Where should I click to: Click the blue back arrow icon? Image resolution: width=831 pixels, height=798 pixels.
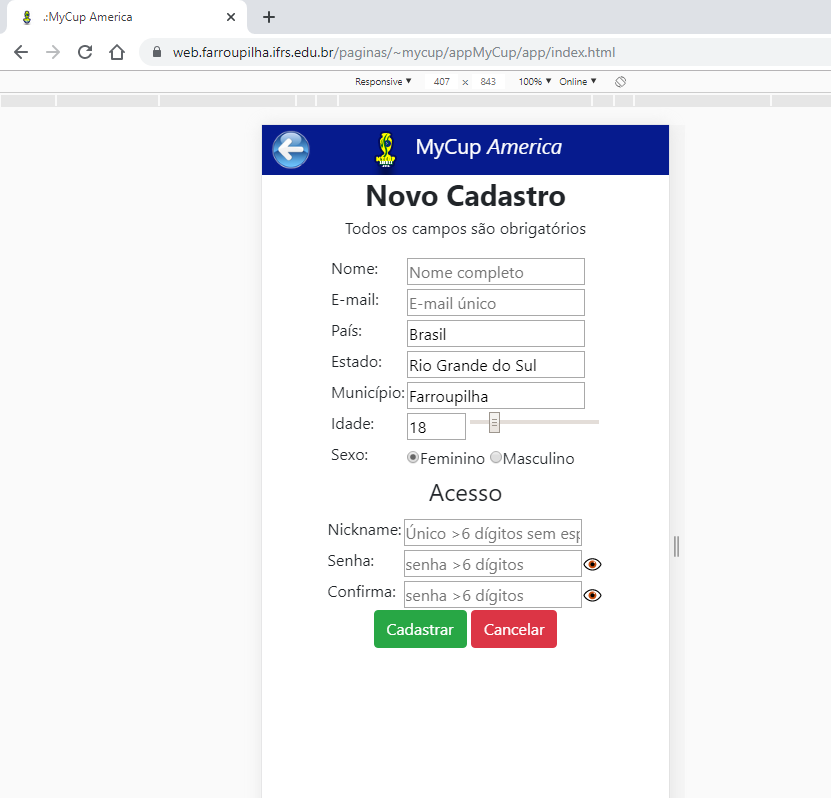click(x=291, y=150)
